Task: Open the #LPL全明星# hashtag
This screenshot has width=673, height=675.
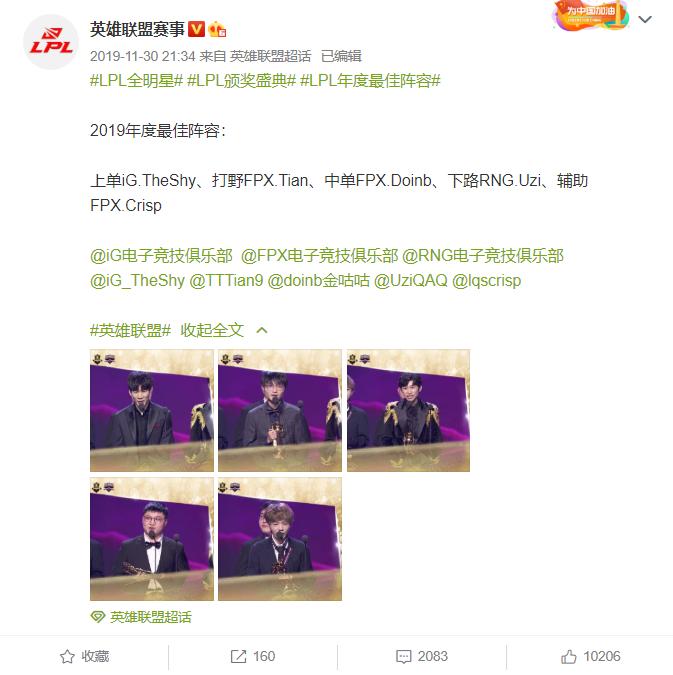Action: [136, 81]
